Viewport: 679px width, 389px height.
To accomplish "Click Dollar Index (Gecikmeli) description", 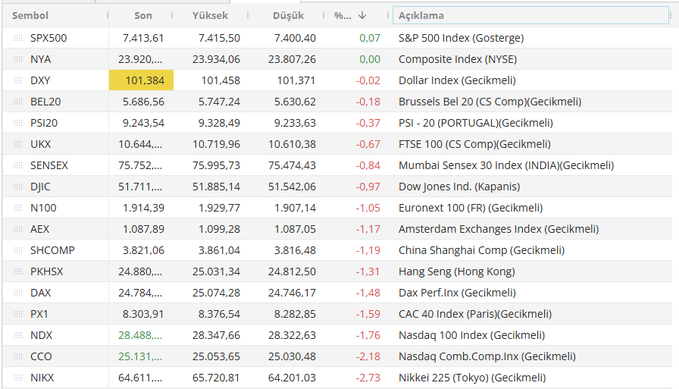I will 457,81.
